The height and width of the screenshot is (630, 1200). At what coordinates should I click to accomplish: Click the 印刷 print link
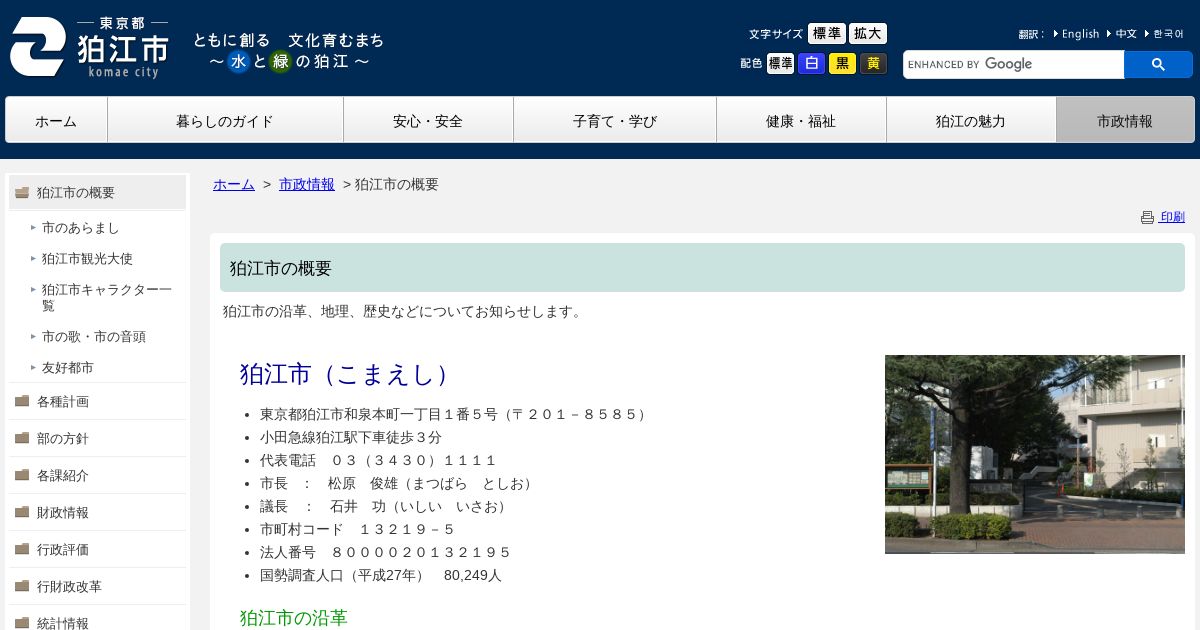click(1172, 217)
